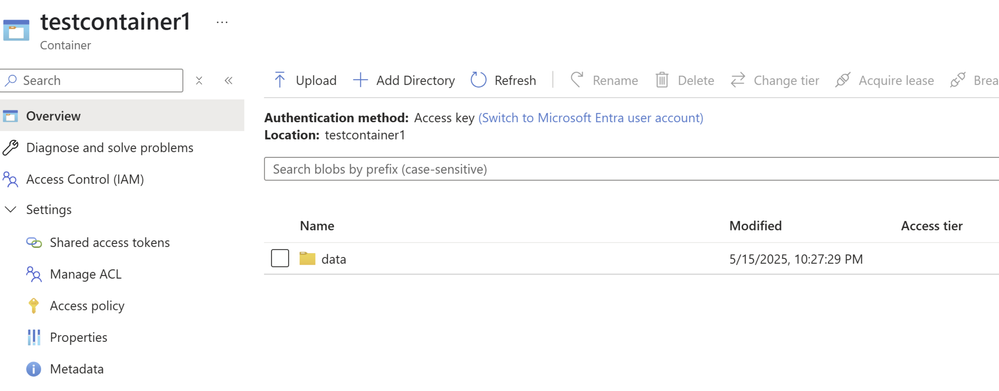Click the Delete trash can icon
Viewport: 999px width, 391px height.
point(663,80)
